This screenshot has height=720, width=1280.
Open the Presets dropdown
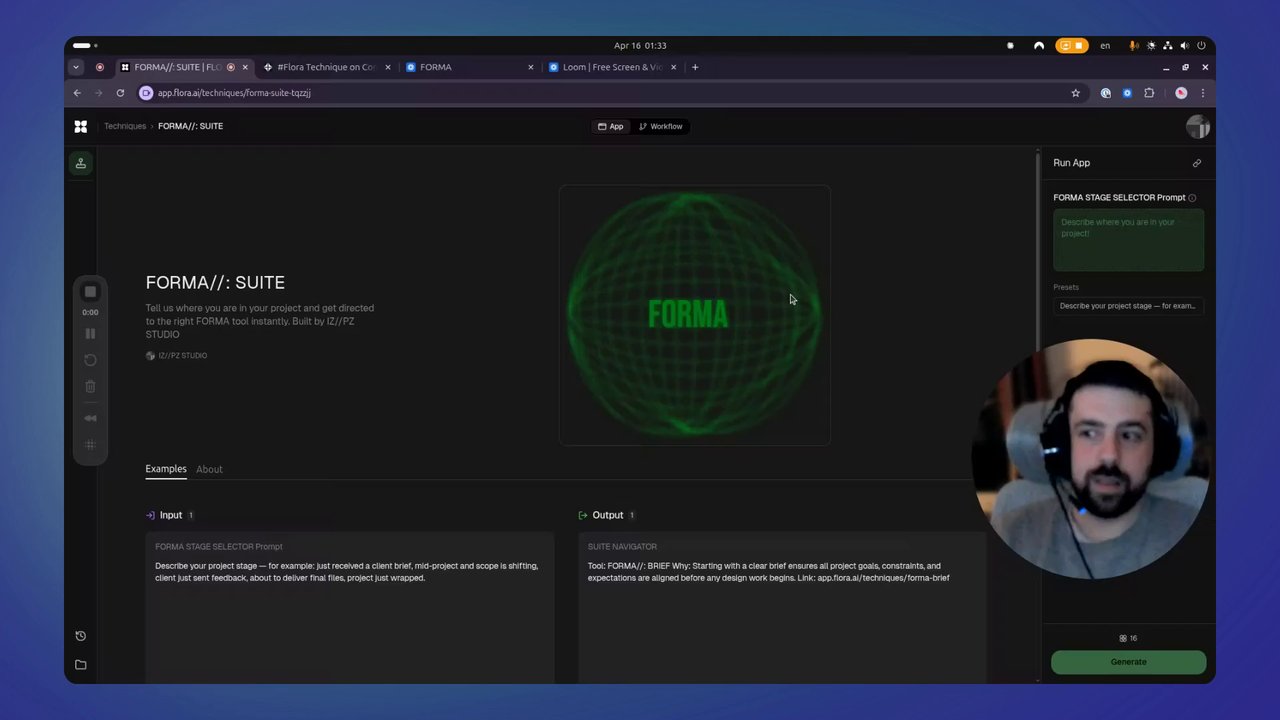pos(1128,306)
